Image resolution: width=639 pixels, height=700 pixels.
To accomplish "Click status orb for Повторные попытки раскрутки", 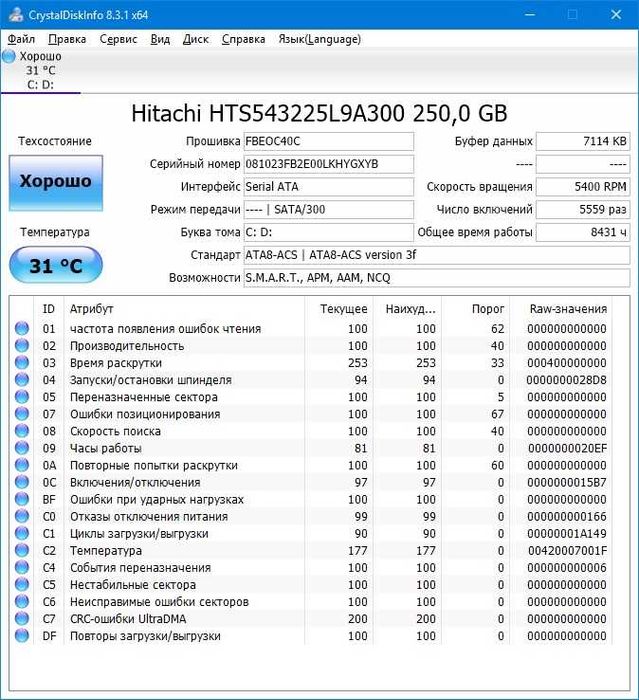I will [21, 465].
